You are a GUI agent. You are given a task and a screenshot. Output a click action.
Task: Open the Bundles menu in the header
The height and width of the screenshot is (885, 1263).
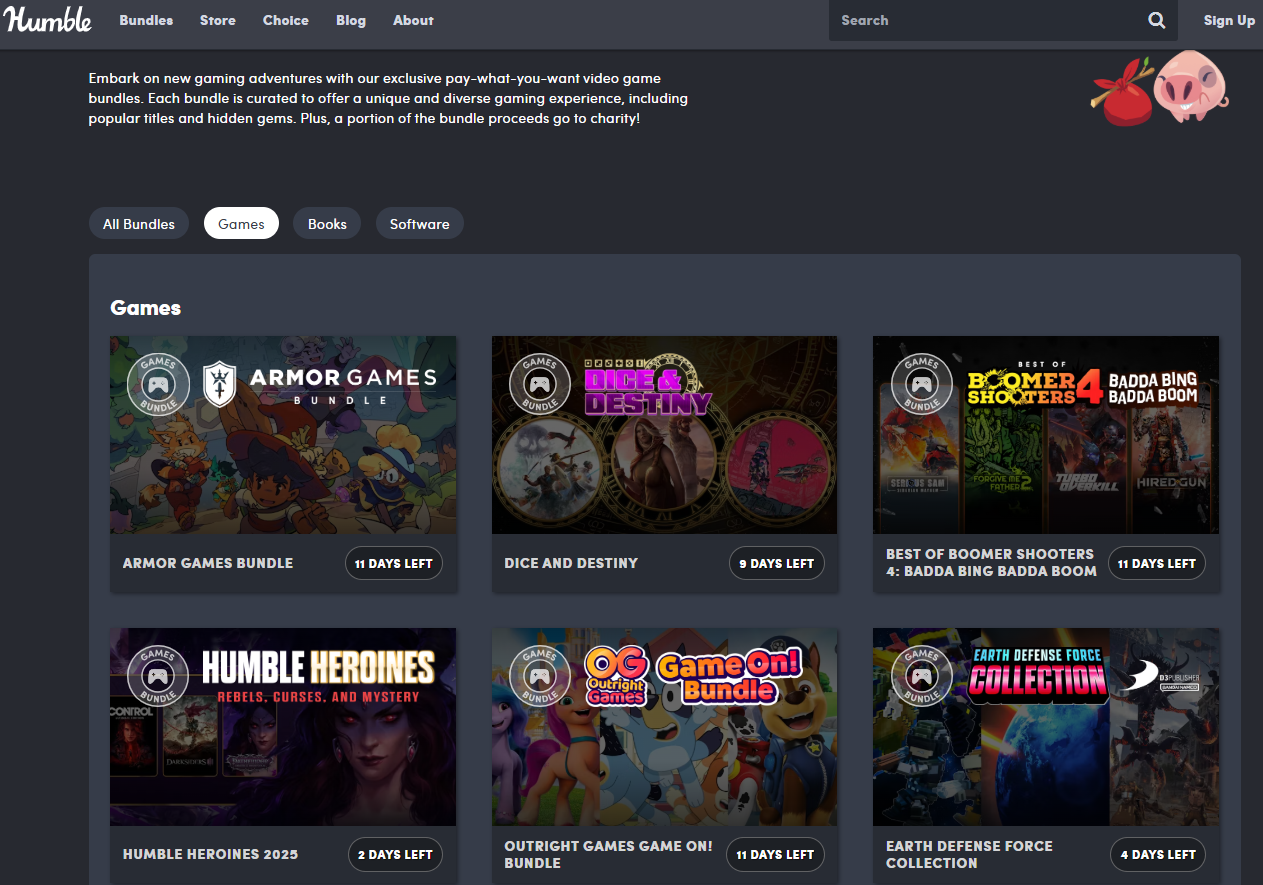point(146,20)
